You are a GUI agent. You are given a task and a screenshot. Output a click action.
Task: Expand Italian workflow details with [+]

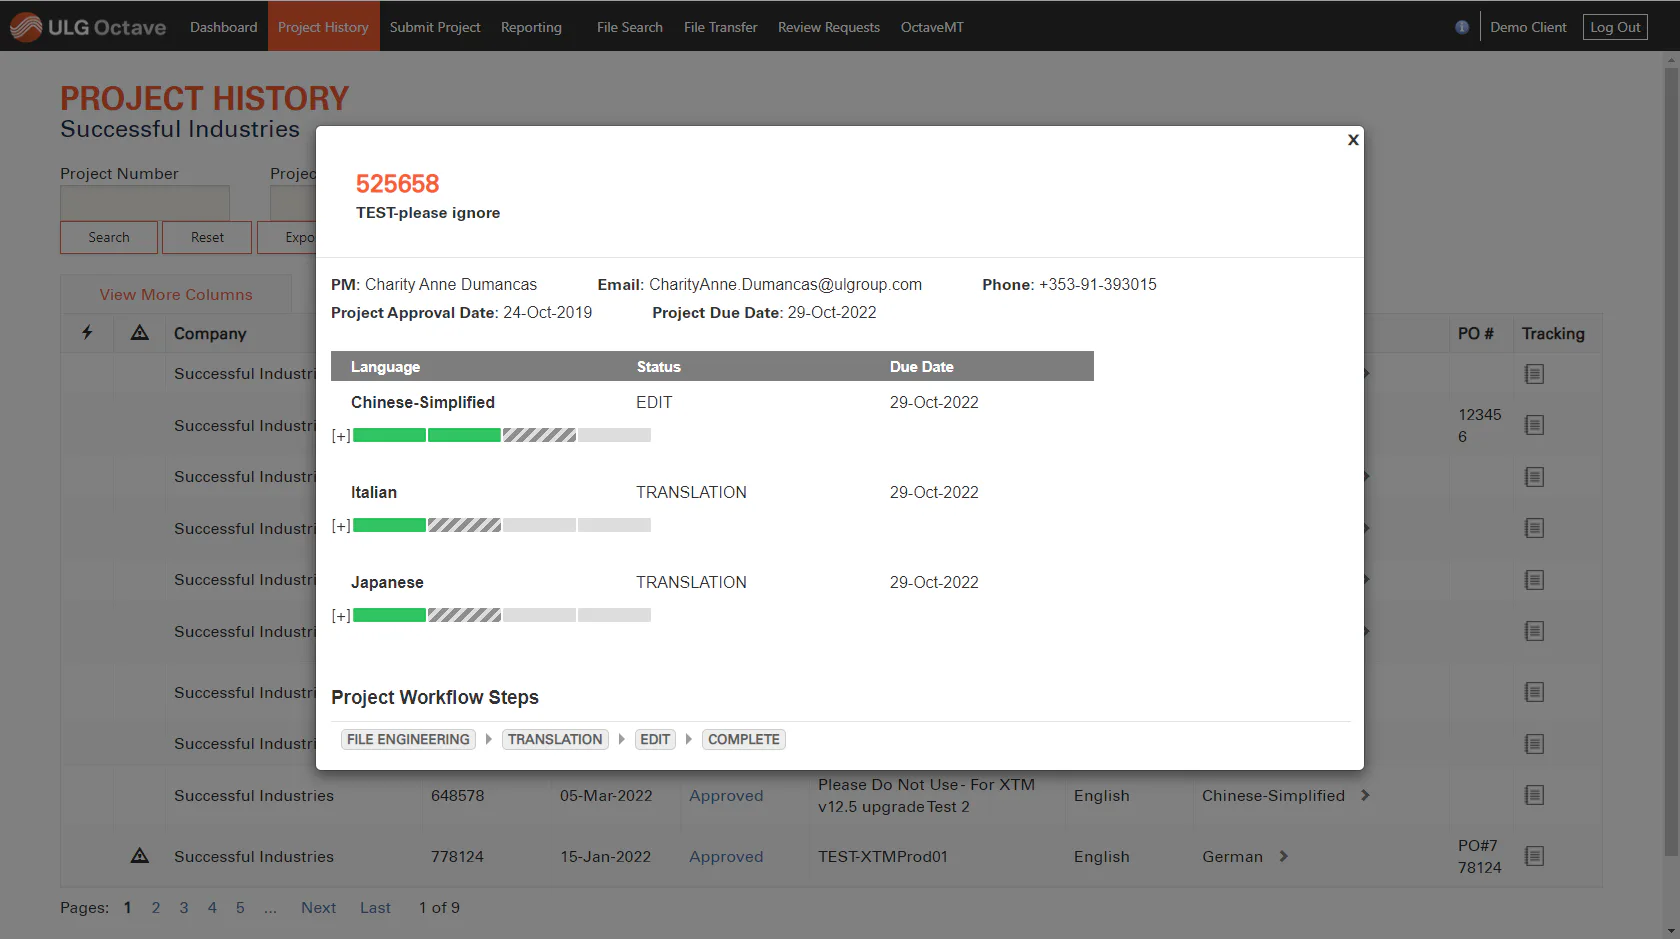(x=341, y=526)
